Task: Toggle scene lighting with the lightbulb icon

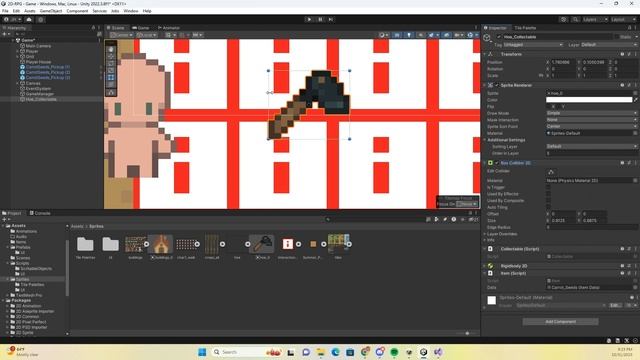Action: [409, 35]
